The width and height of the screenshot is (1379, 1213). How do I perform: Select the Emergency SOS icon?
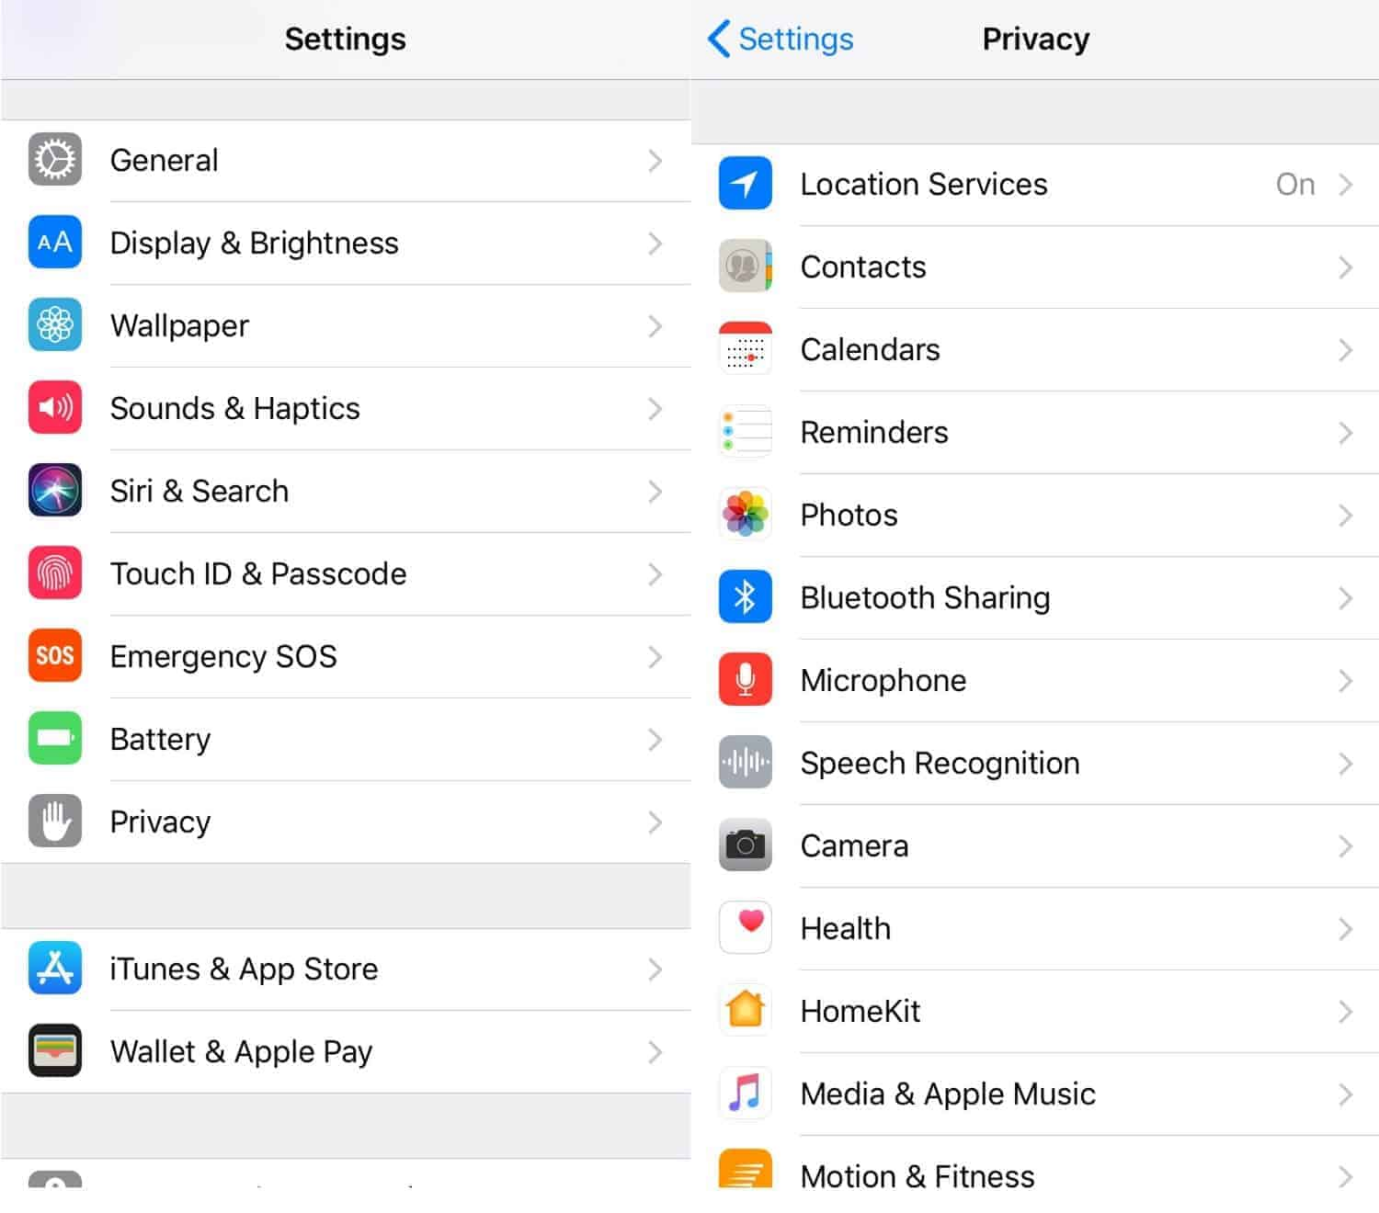click(x=55, y=656)
